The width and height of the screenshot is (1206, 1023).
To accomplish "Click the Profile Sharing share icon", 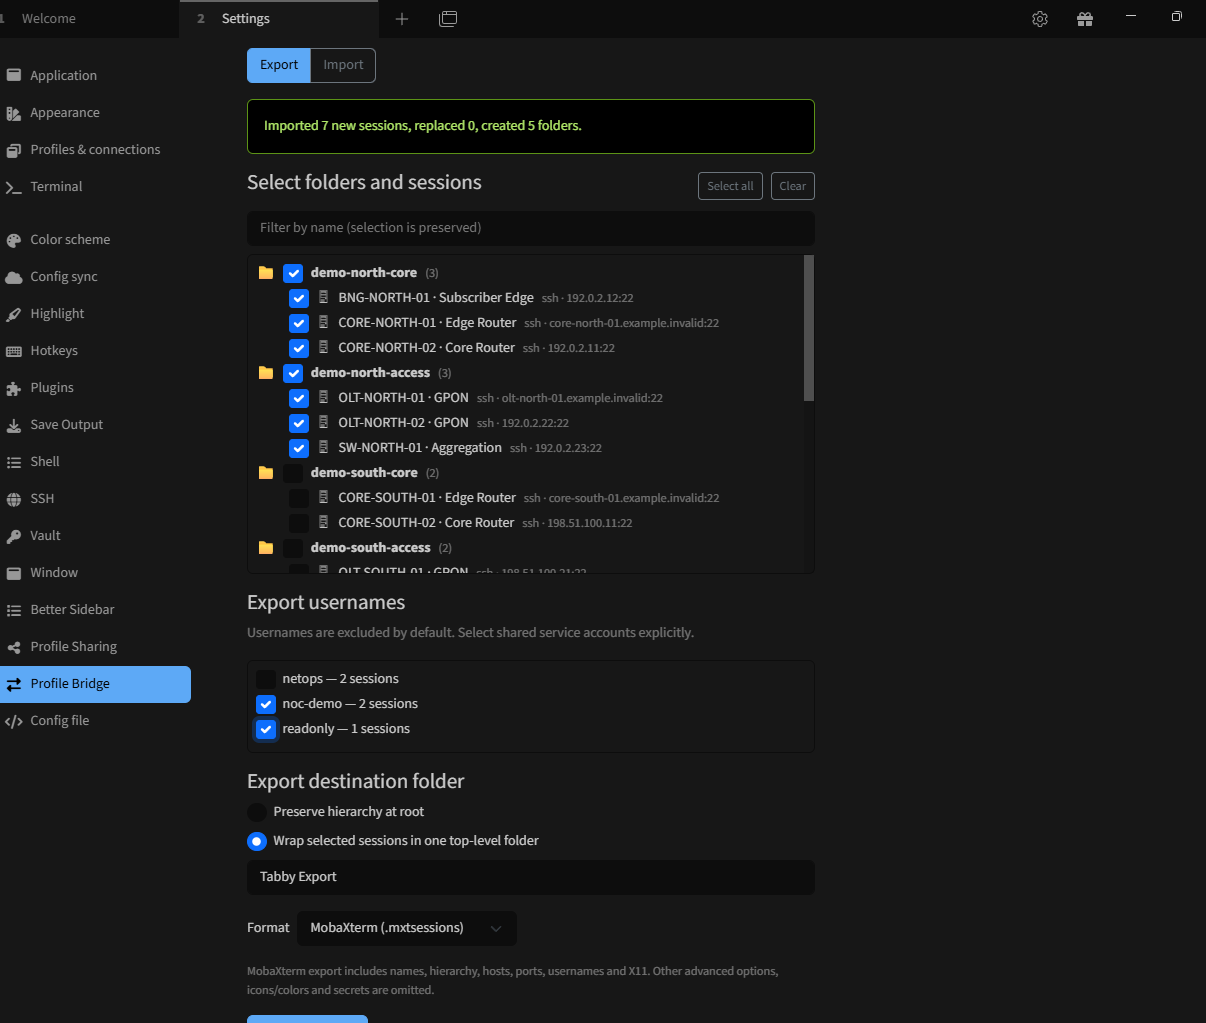I will (x=13, y=647).
